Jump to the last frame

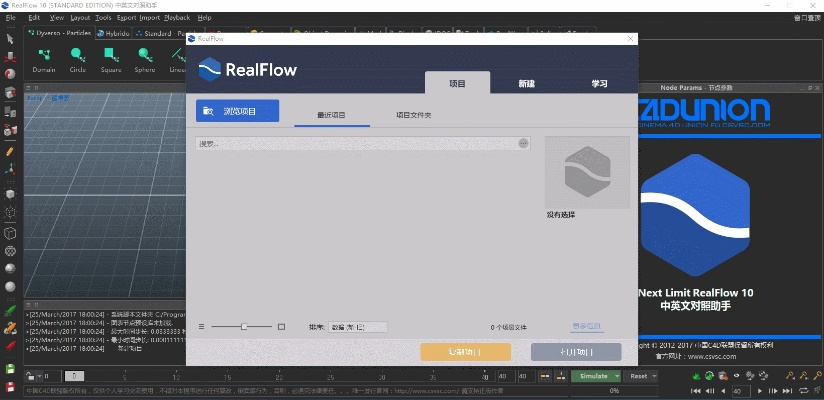[787, 391]
